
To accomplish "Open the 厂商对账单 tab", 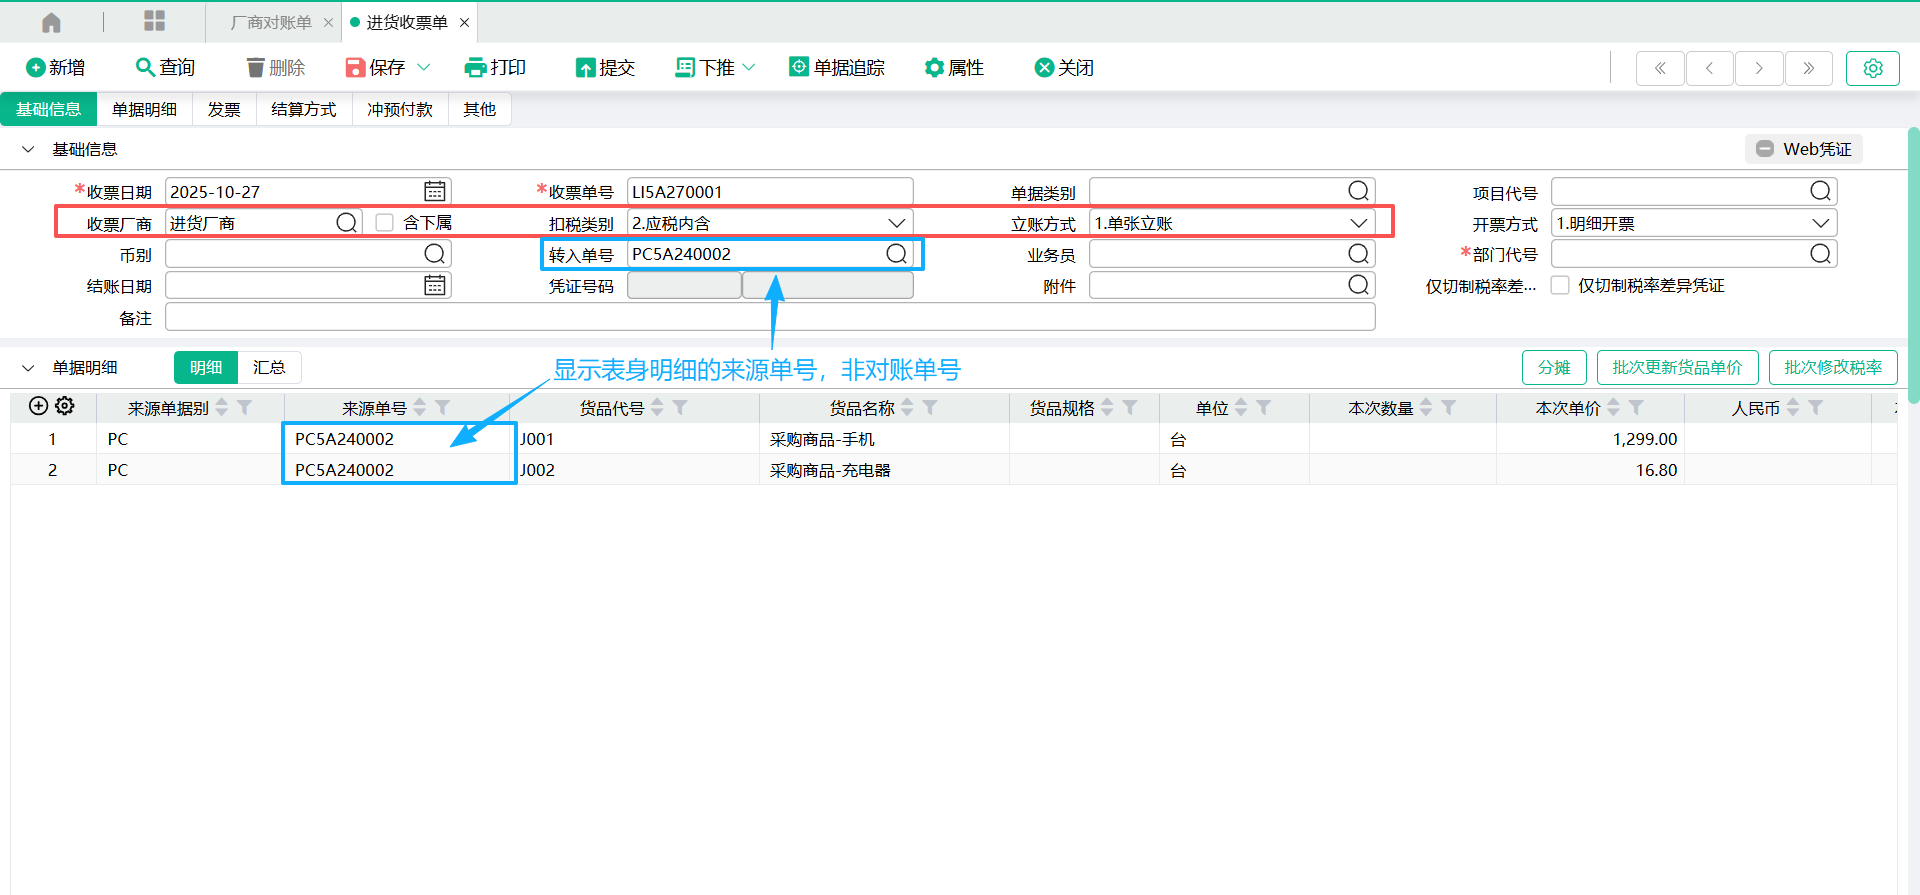I will 271,22.
